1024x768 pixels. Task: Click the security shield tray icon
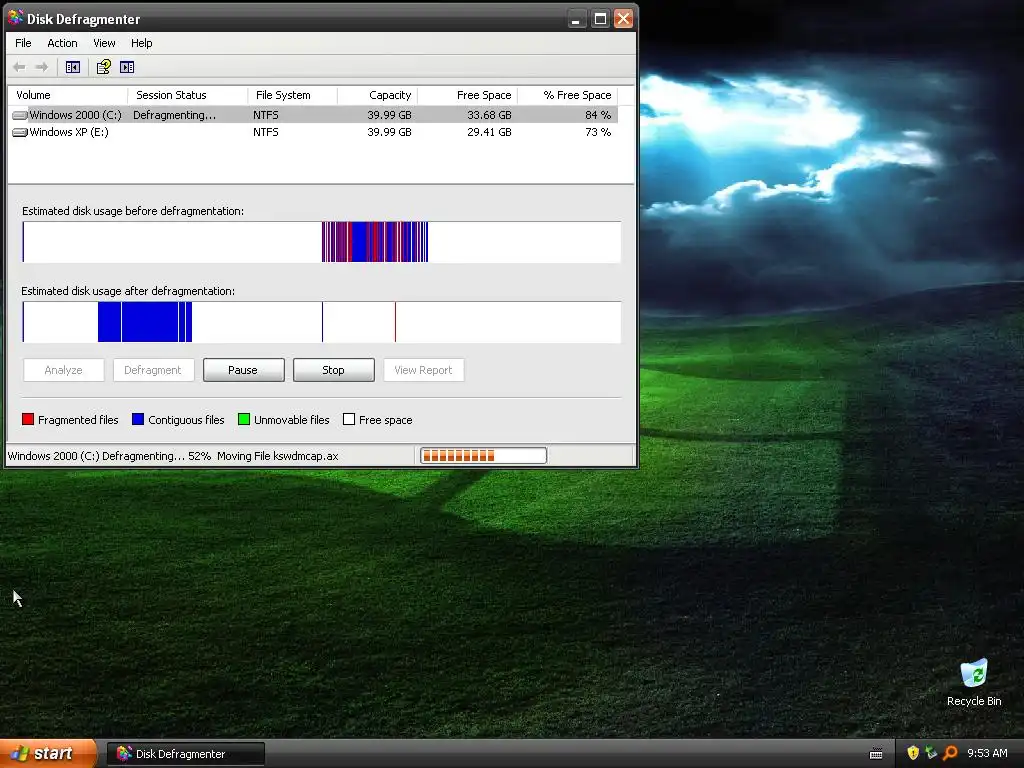912,753
